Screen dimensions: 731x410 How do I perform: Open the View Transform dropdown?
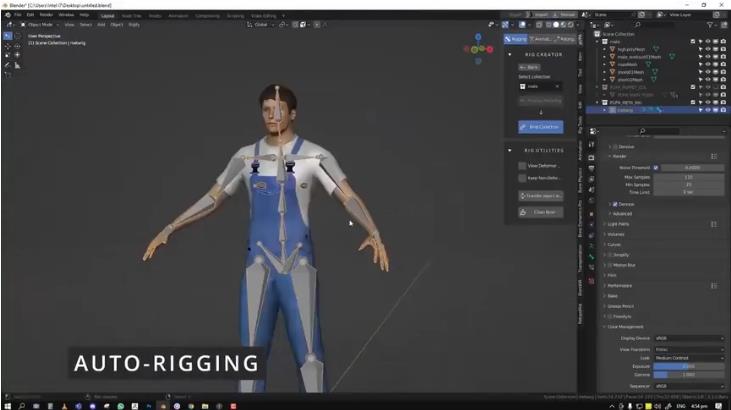(x=690, y=349)
